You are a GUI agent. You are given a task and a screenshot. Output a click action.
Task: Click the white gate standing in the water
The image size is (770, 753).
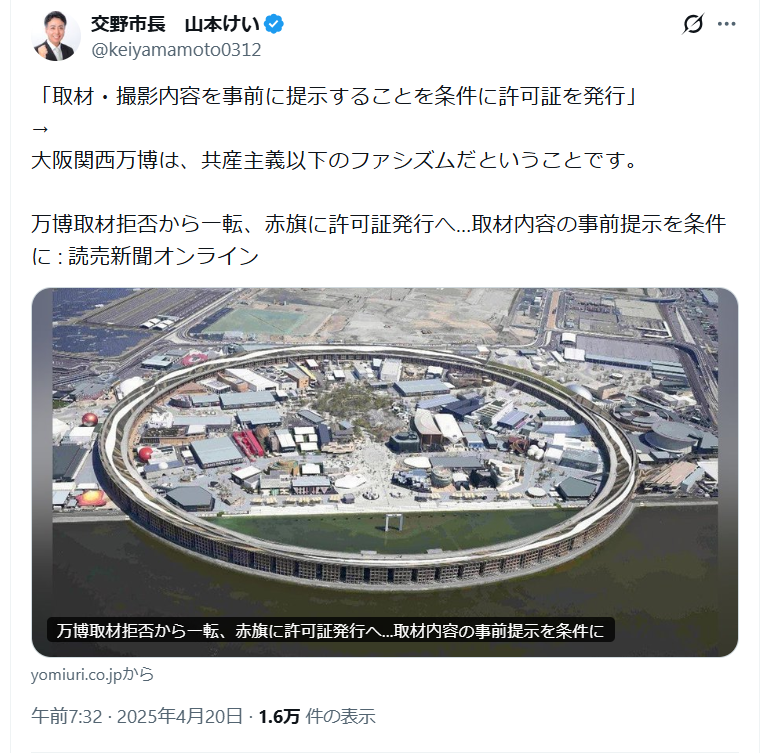click(393, 522)
